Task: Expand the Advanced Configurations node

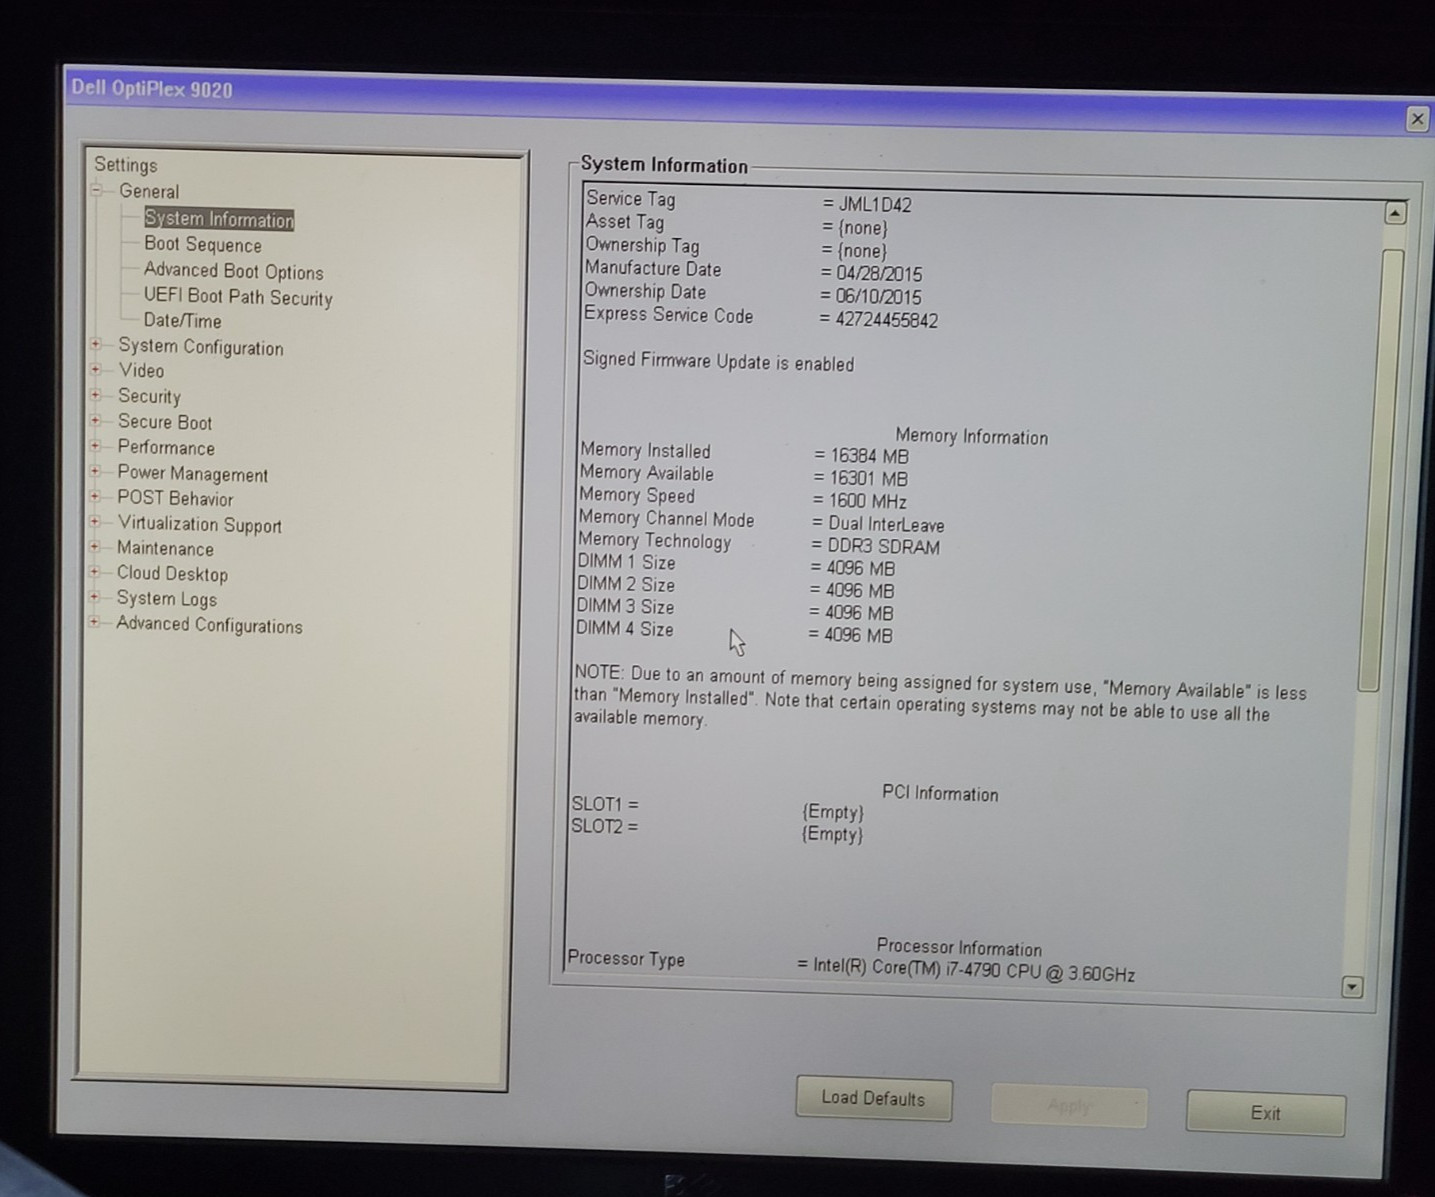Action: (x=94, y=622)
